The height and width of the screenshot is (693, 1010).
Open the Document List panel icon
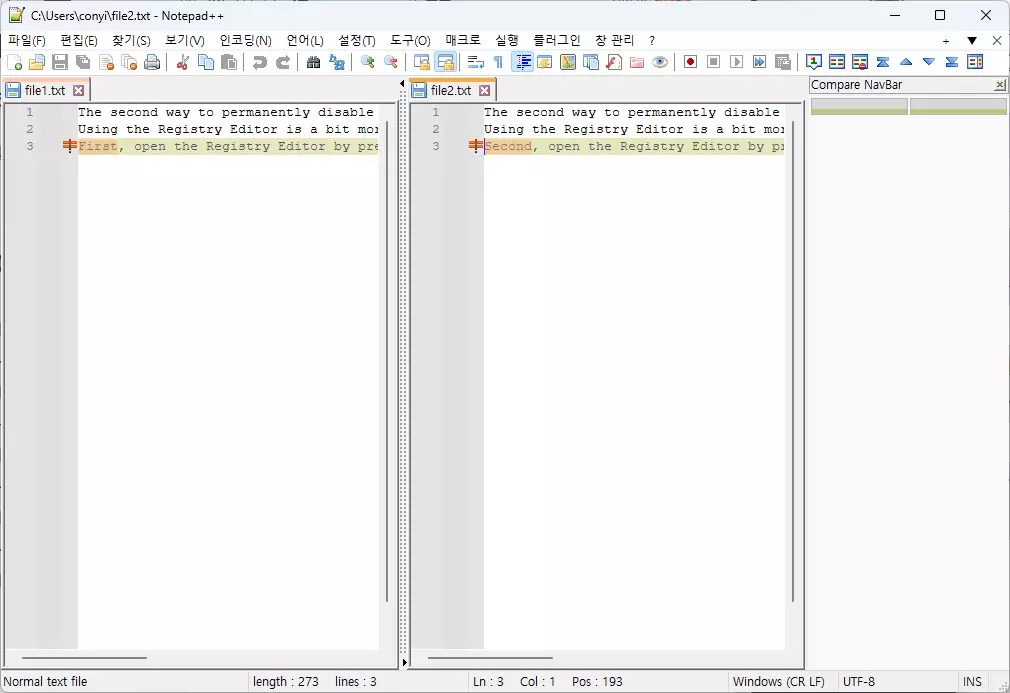pyautogui.click(x=591, y=62)
